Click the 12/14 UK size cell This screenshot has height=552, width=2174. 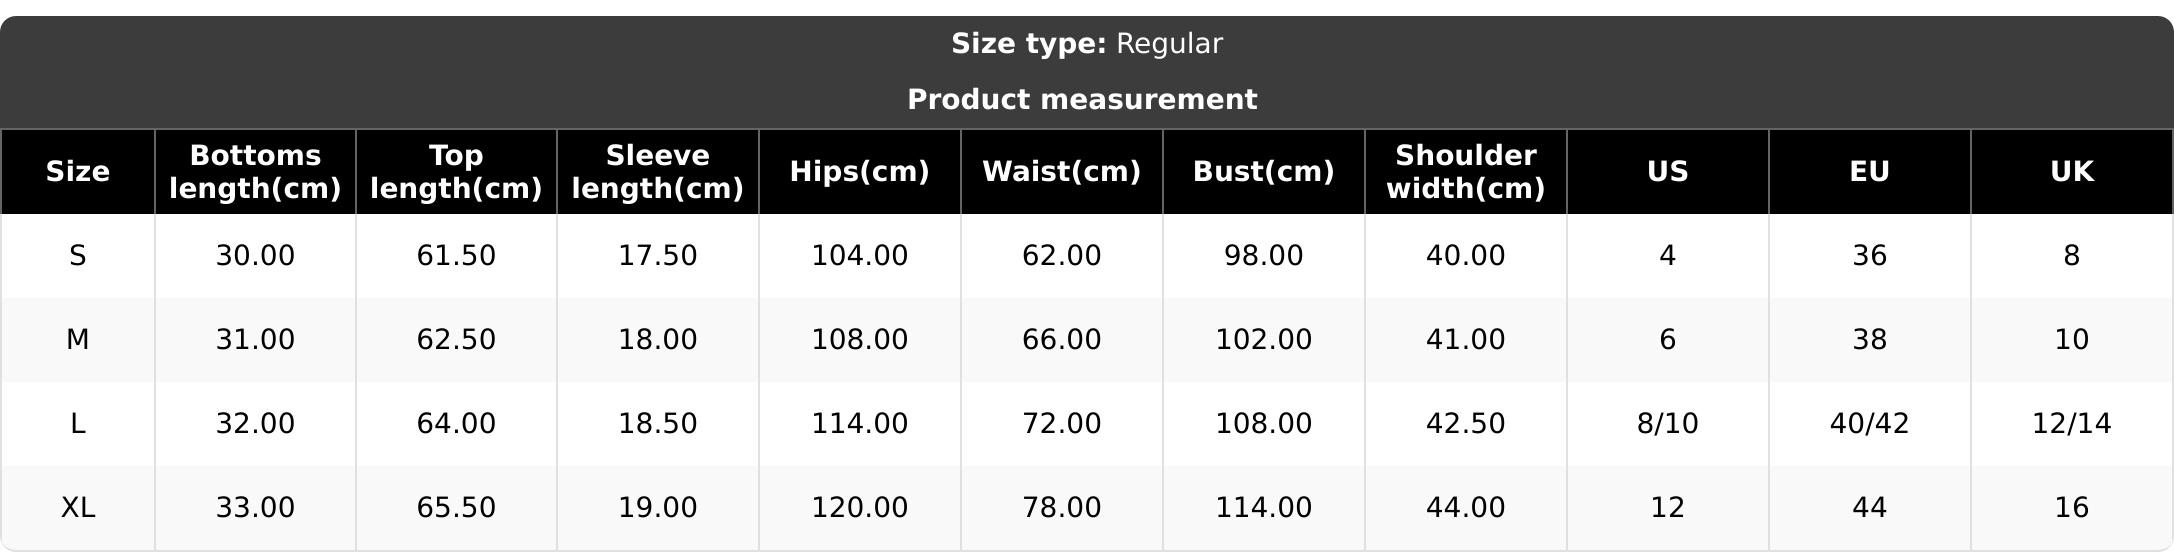(2072, 424)
